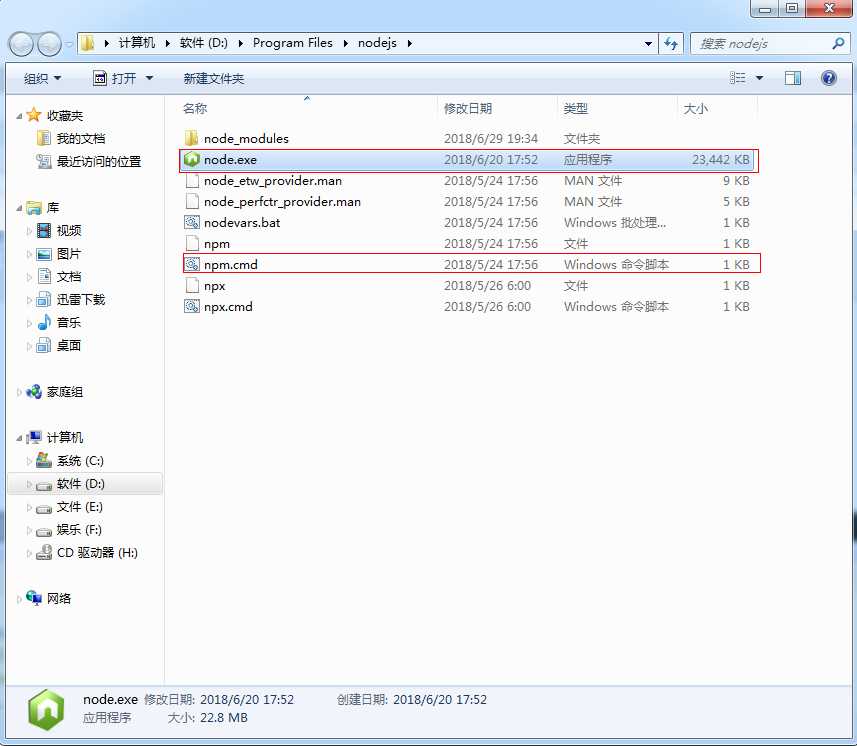Select the node_perfctr_provider.man file name

click(x=282, y=202)
